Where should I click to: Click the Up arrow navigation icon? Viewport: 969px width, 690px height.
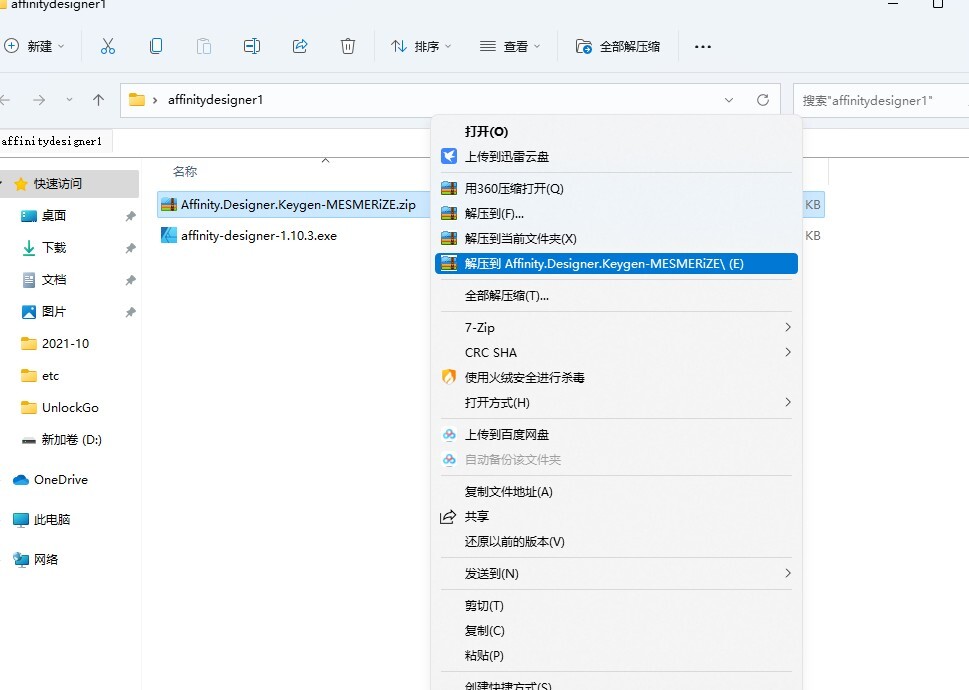pos(98,100)
